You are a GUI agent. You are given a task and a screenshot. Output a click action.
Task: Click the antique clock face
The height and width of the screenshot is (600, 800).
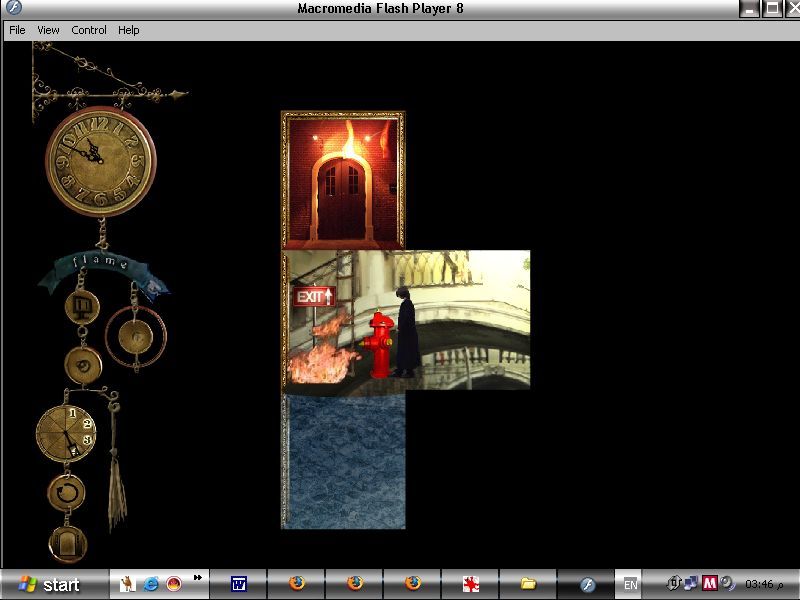(101, 162)
